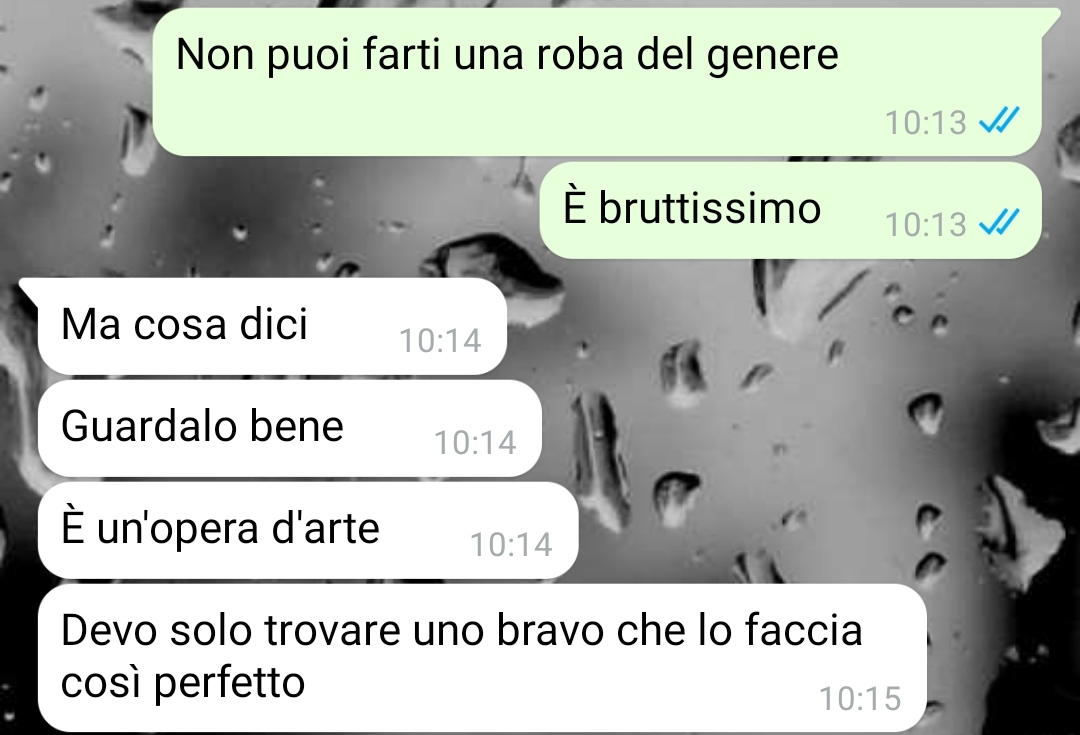Image resolution: width=1080 pixels, height=735 pixels.
Task: Click the tail corner of the top green bubble
Action: pyautogui.click(x=1051, y=21)
